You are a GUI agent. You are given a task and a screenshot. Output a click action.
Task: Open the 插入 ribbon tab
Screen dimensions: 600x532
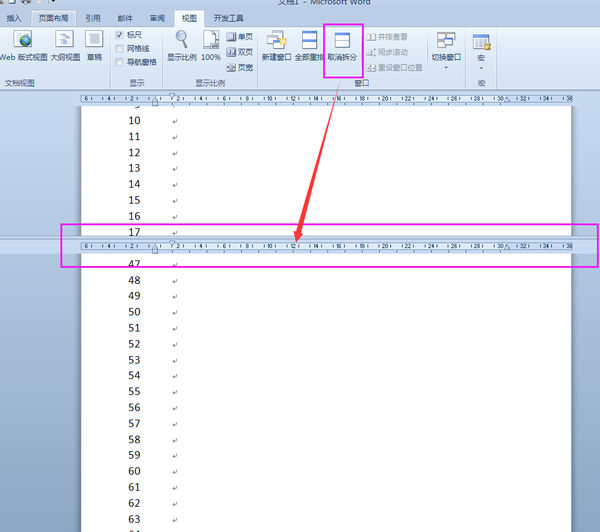point(14,18)
